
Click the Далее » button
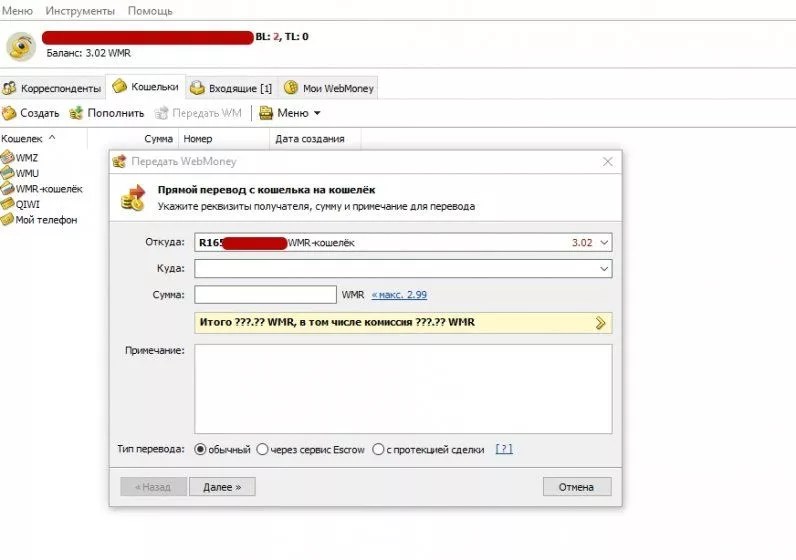222,487
